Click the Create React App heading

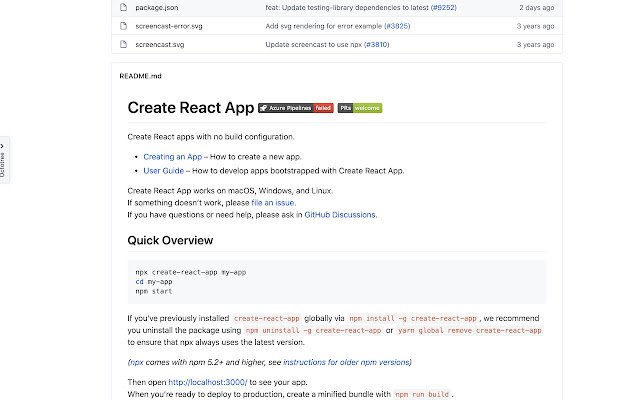(x=191, y=108)
